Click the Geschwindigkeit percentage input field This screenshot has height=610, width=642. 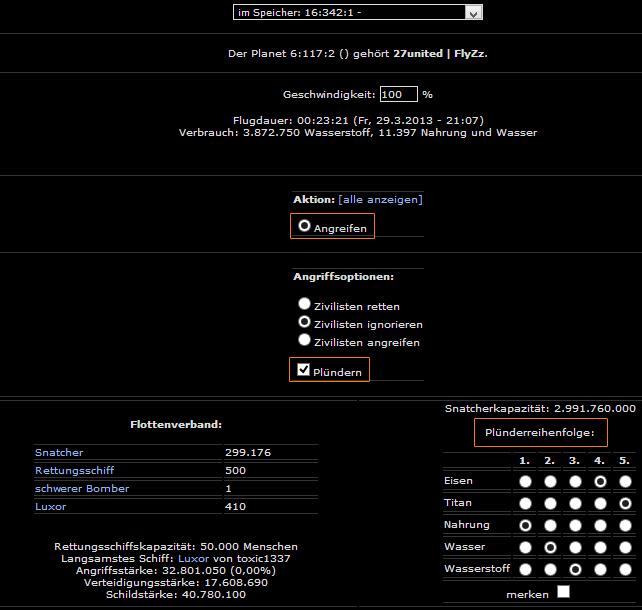click(x=398, y=94)
